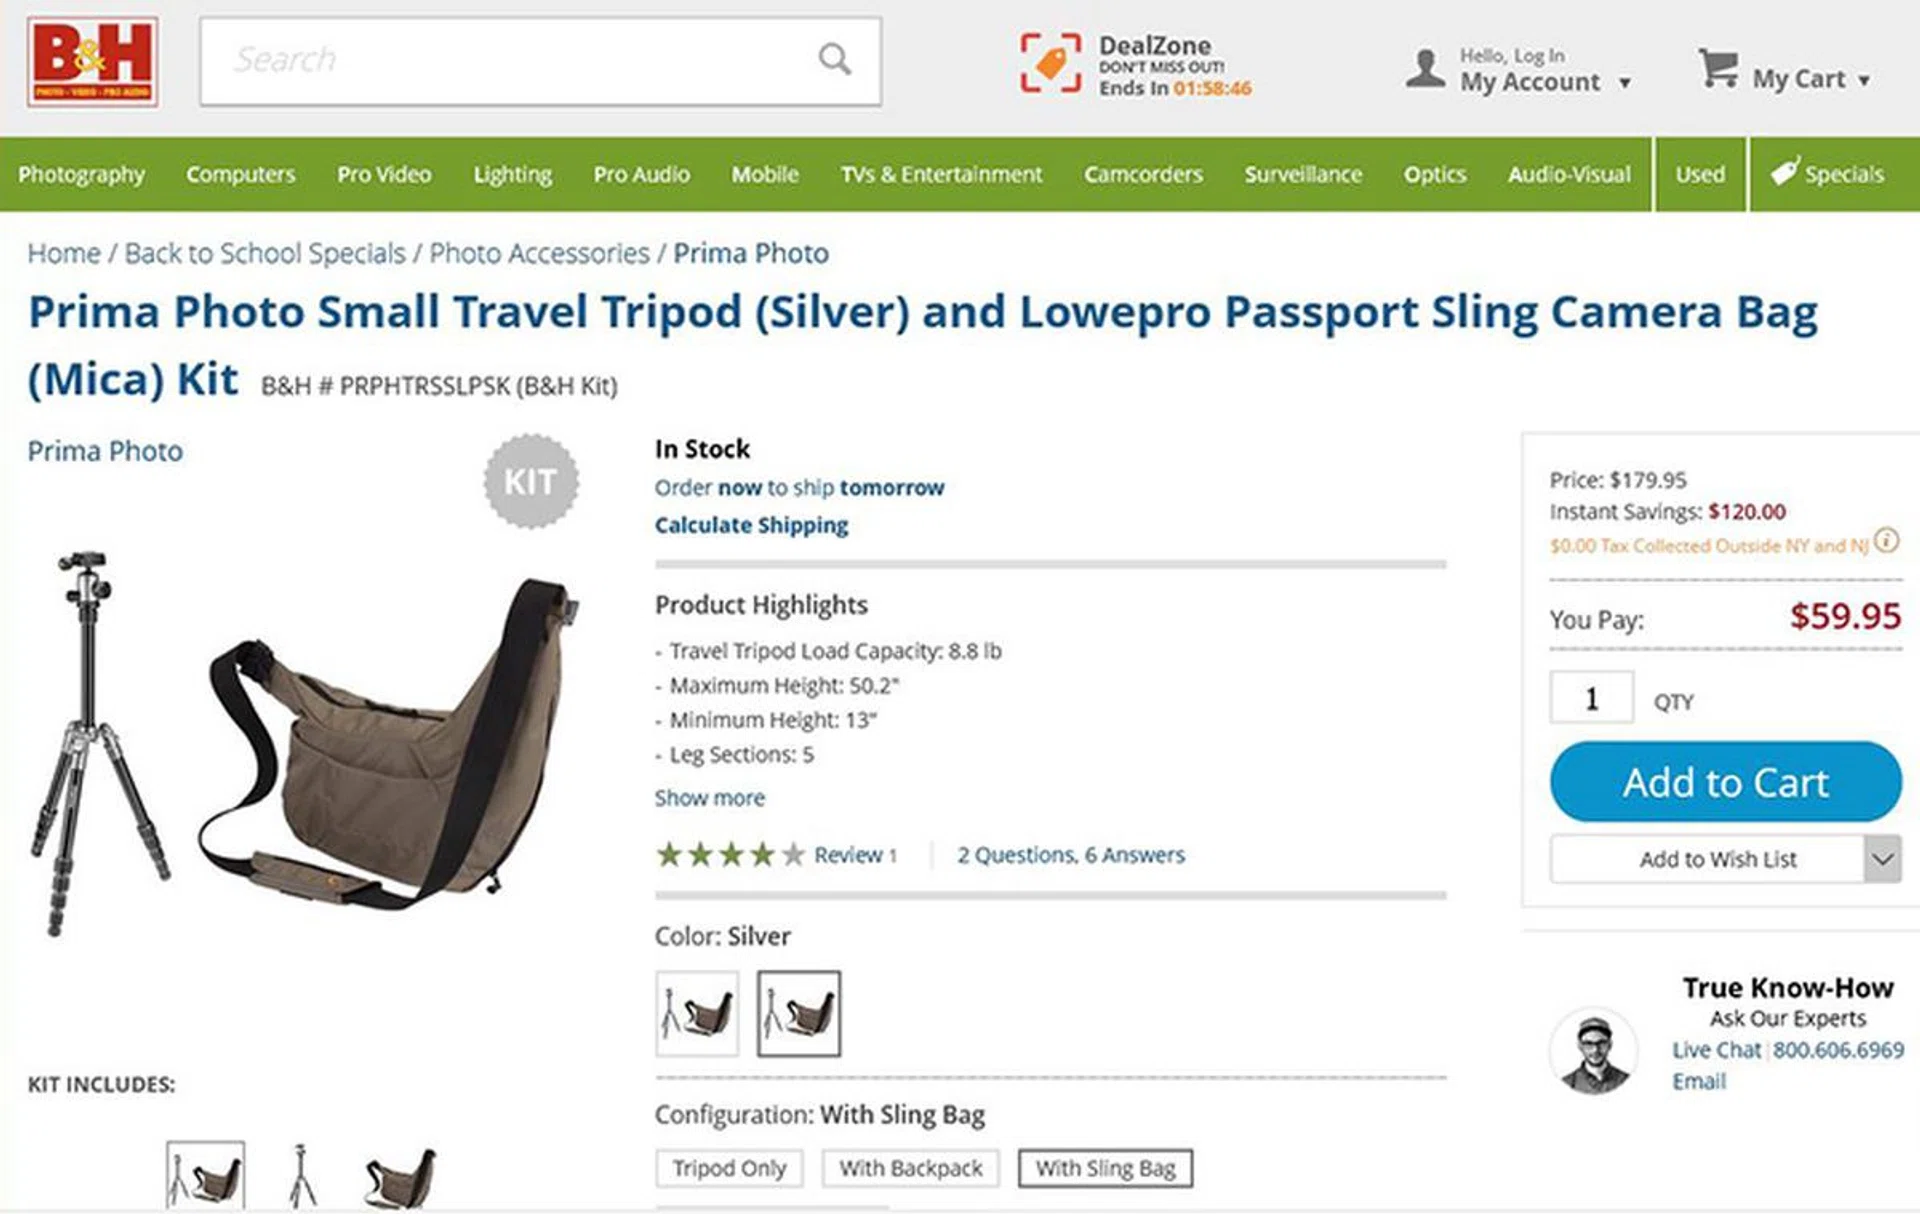
Task: Select the first color swatch thumbnail
Action: (697, 1013)
